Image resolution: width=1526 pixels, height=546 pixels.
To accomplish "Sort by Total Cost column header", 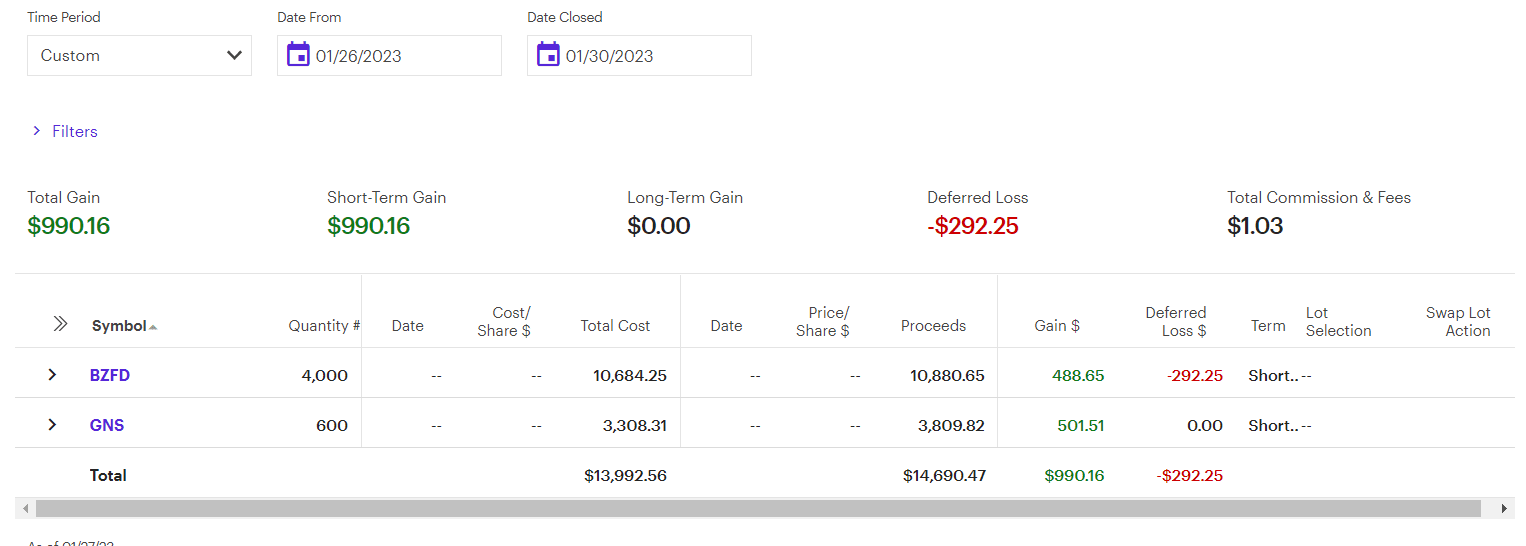I will [615, 326].
